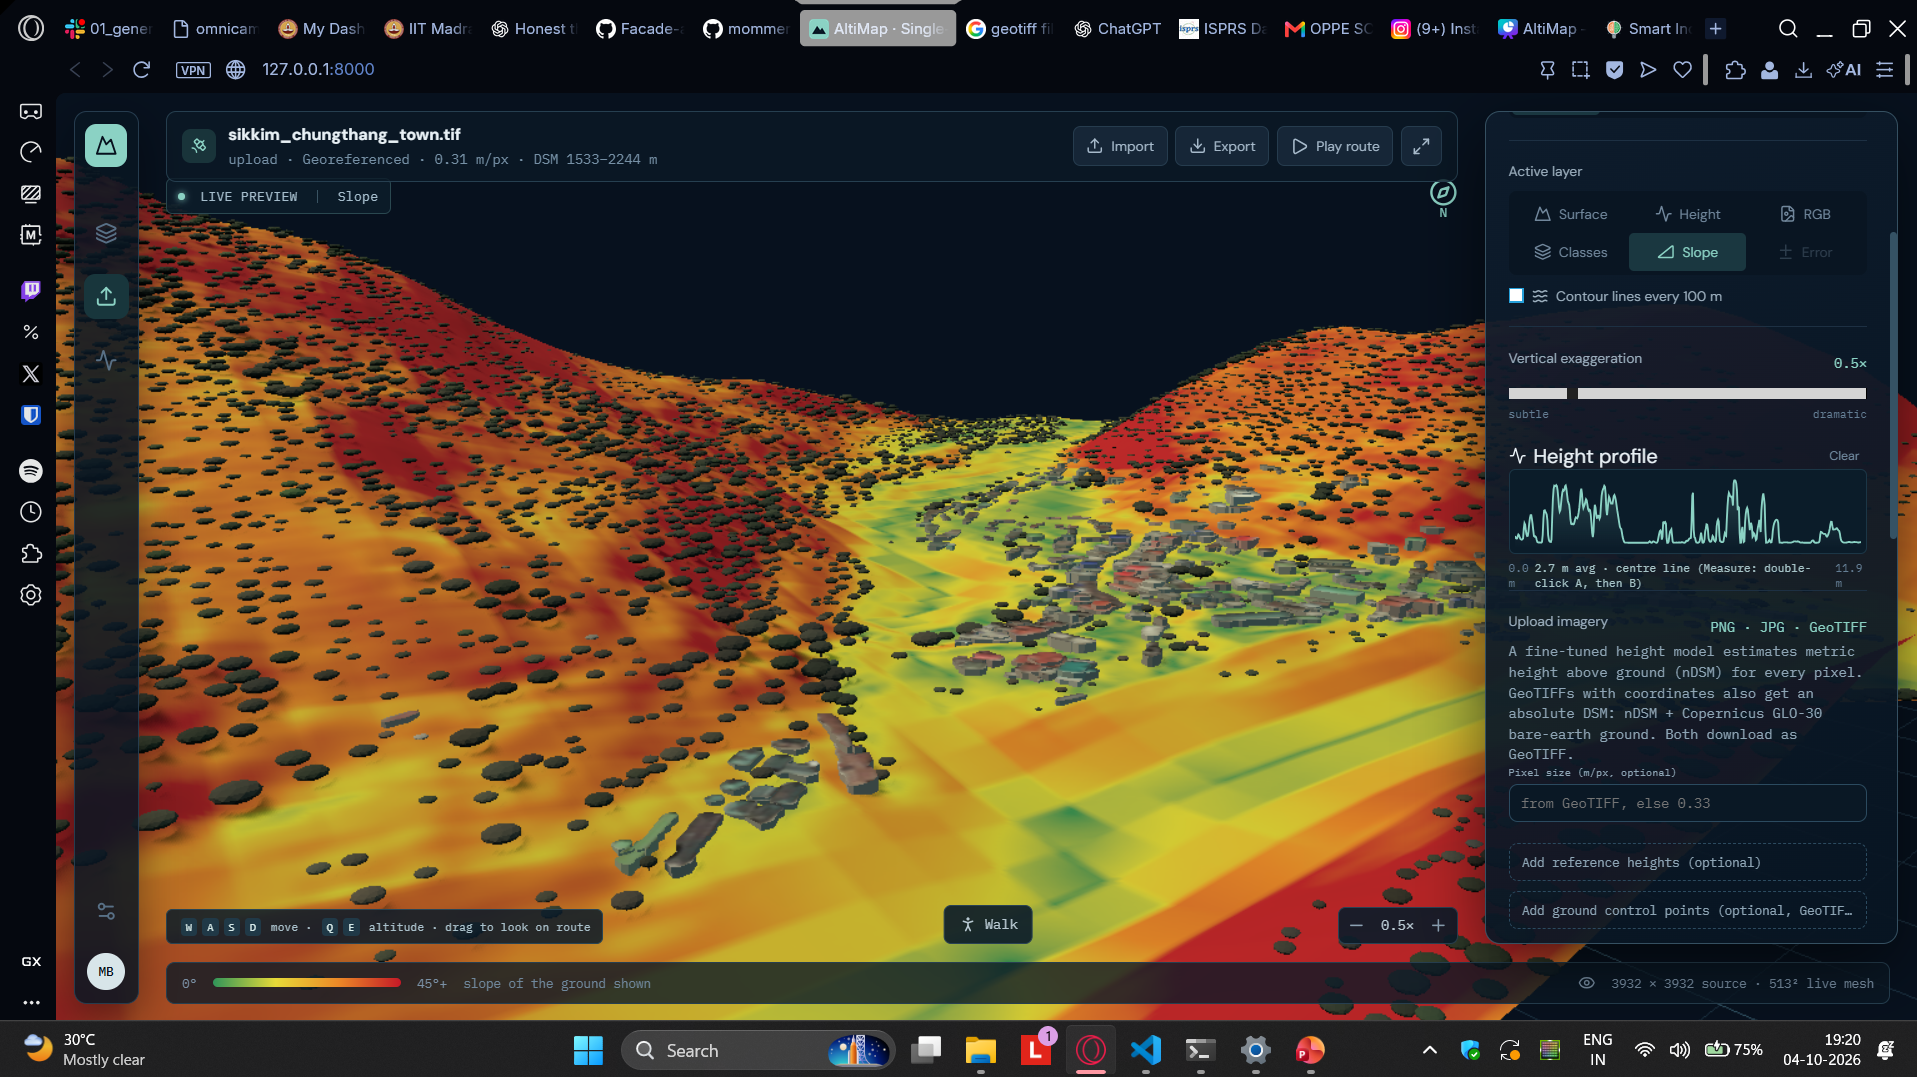Open browser search magnifier icon

(1788, 29)
